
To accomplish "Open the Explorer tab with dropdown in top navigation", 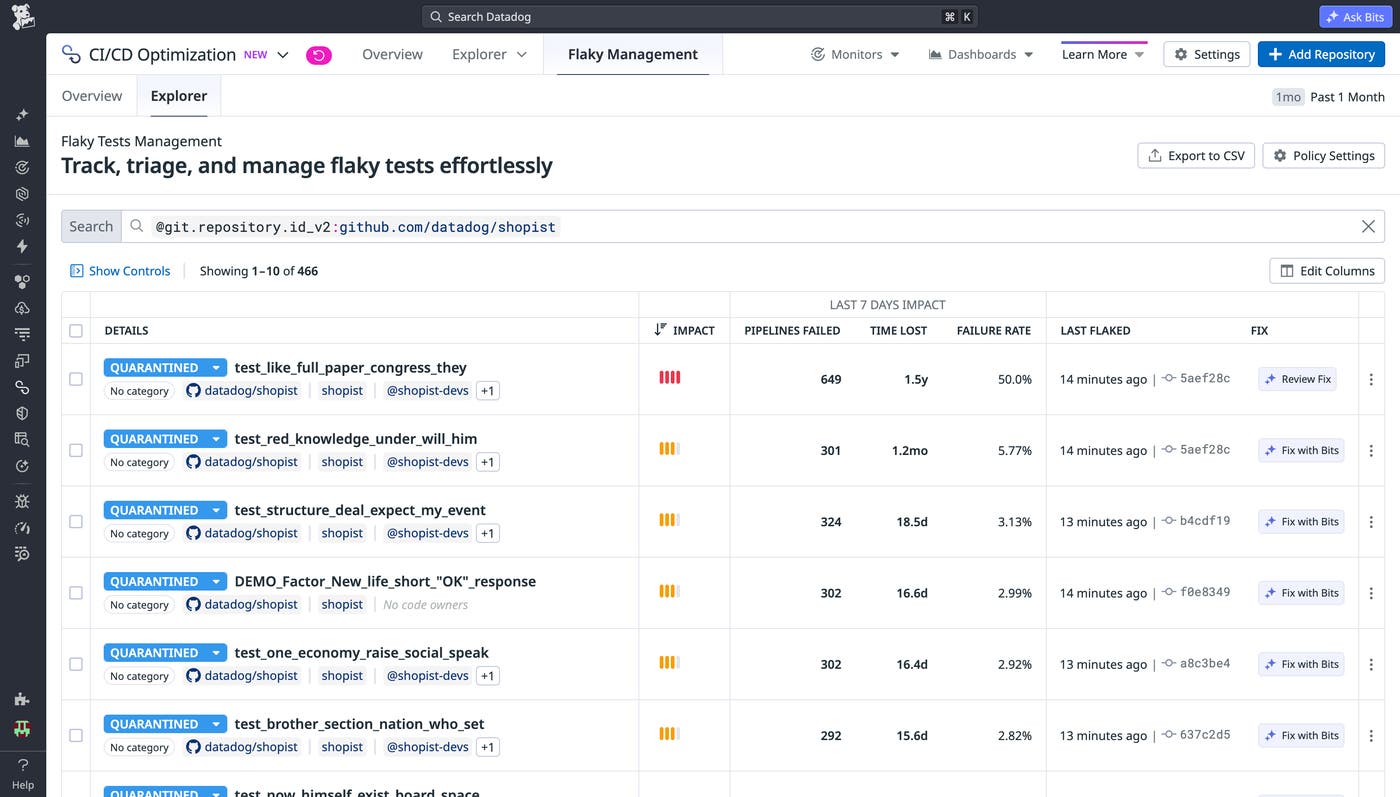I will [489, 55].
